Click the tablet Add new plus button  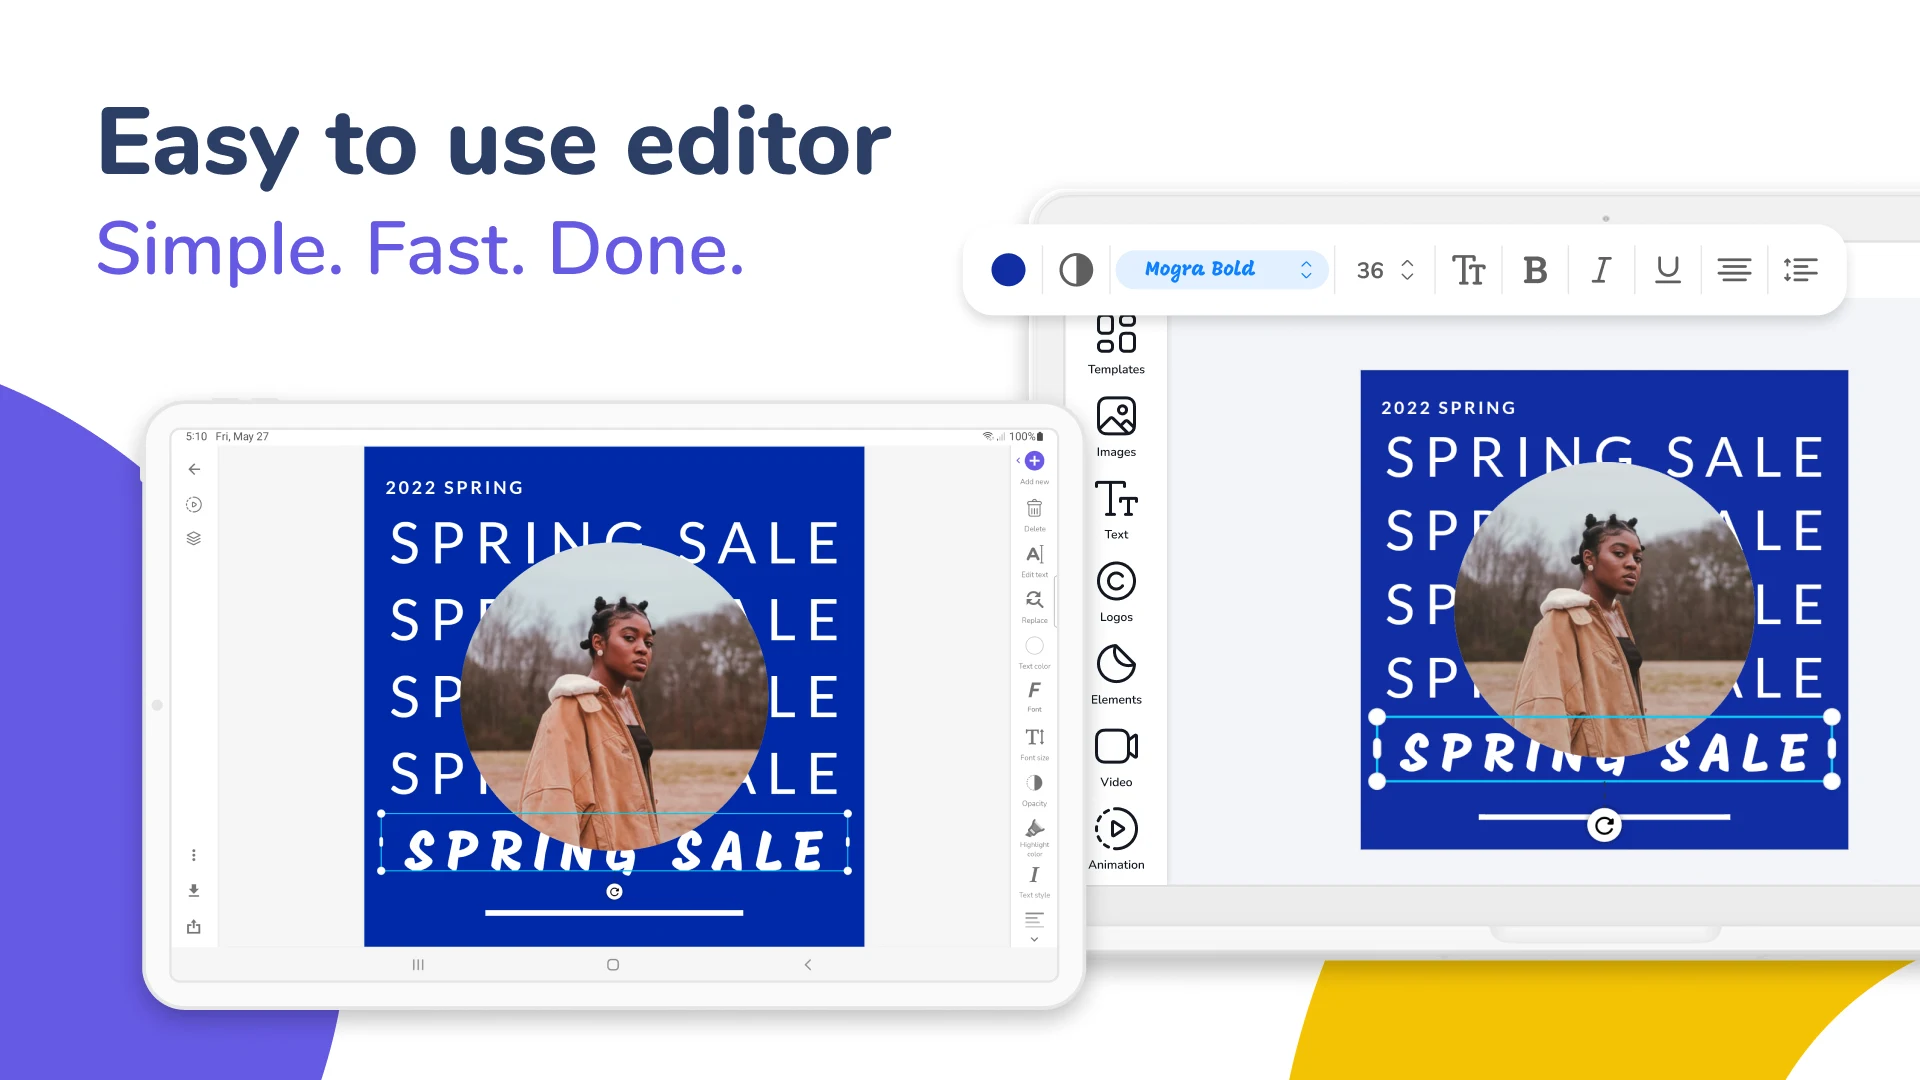(1035, 461)
